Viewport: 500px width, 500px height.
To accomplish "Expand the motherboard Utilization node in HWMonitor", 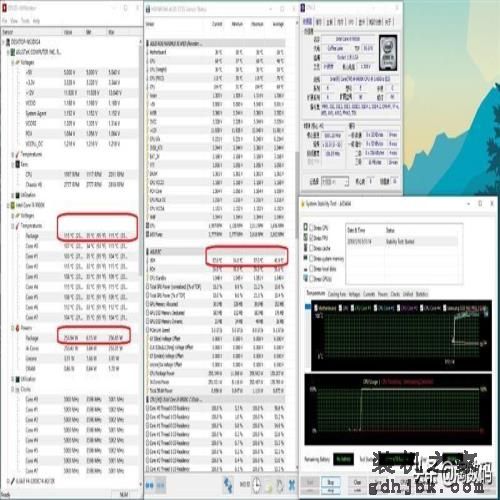I will 13,195.
